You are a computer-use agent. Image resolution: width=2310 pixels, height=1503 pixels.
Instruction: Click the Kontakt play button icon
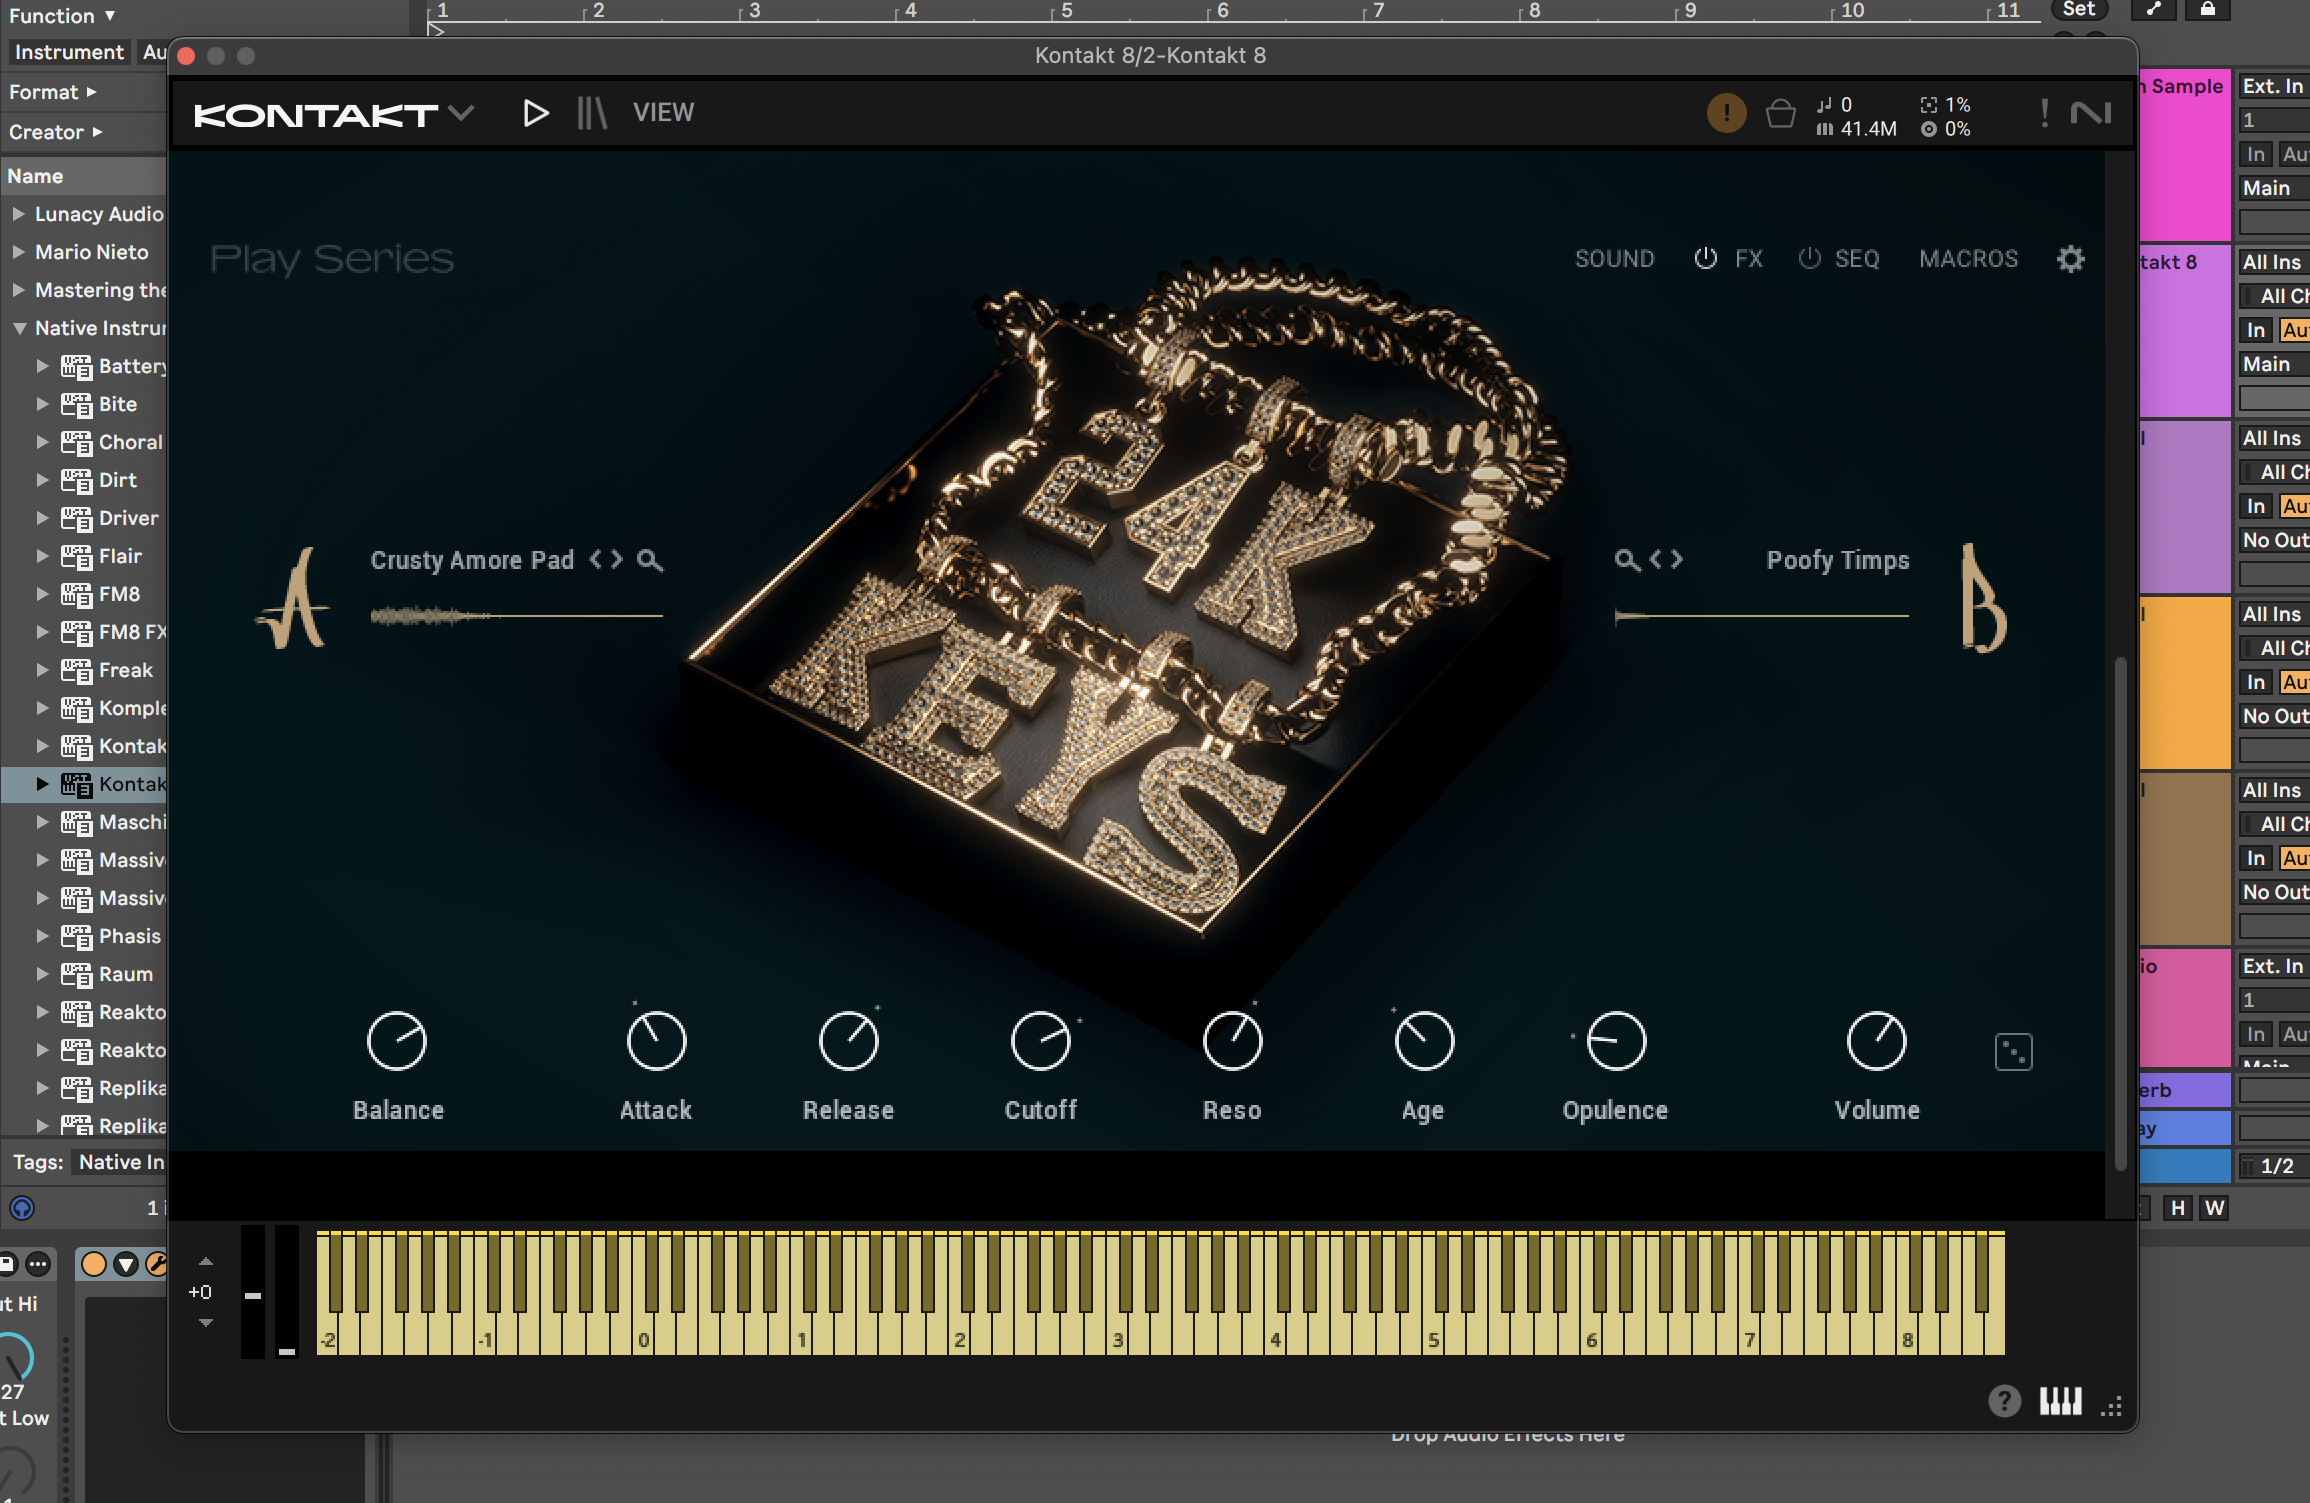tap(535, 113)
